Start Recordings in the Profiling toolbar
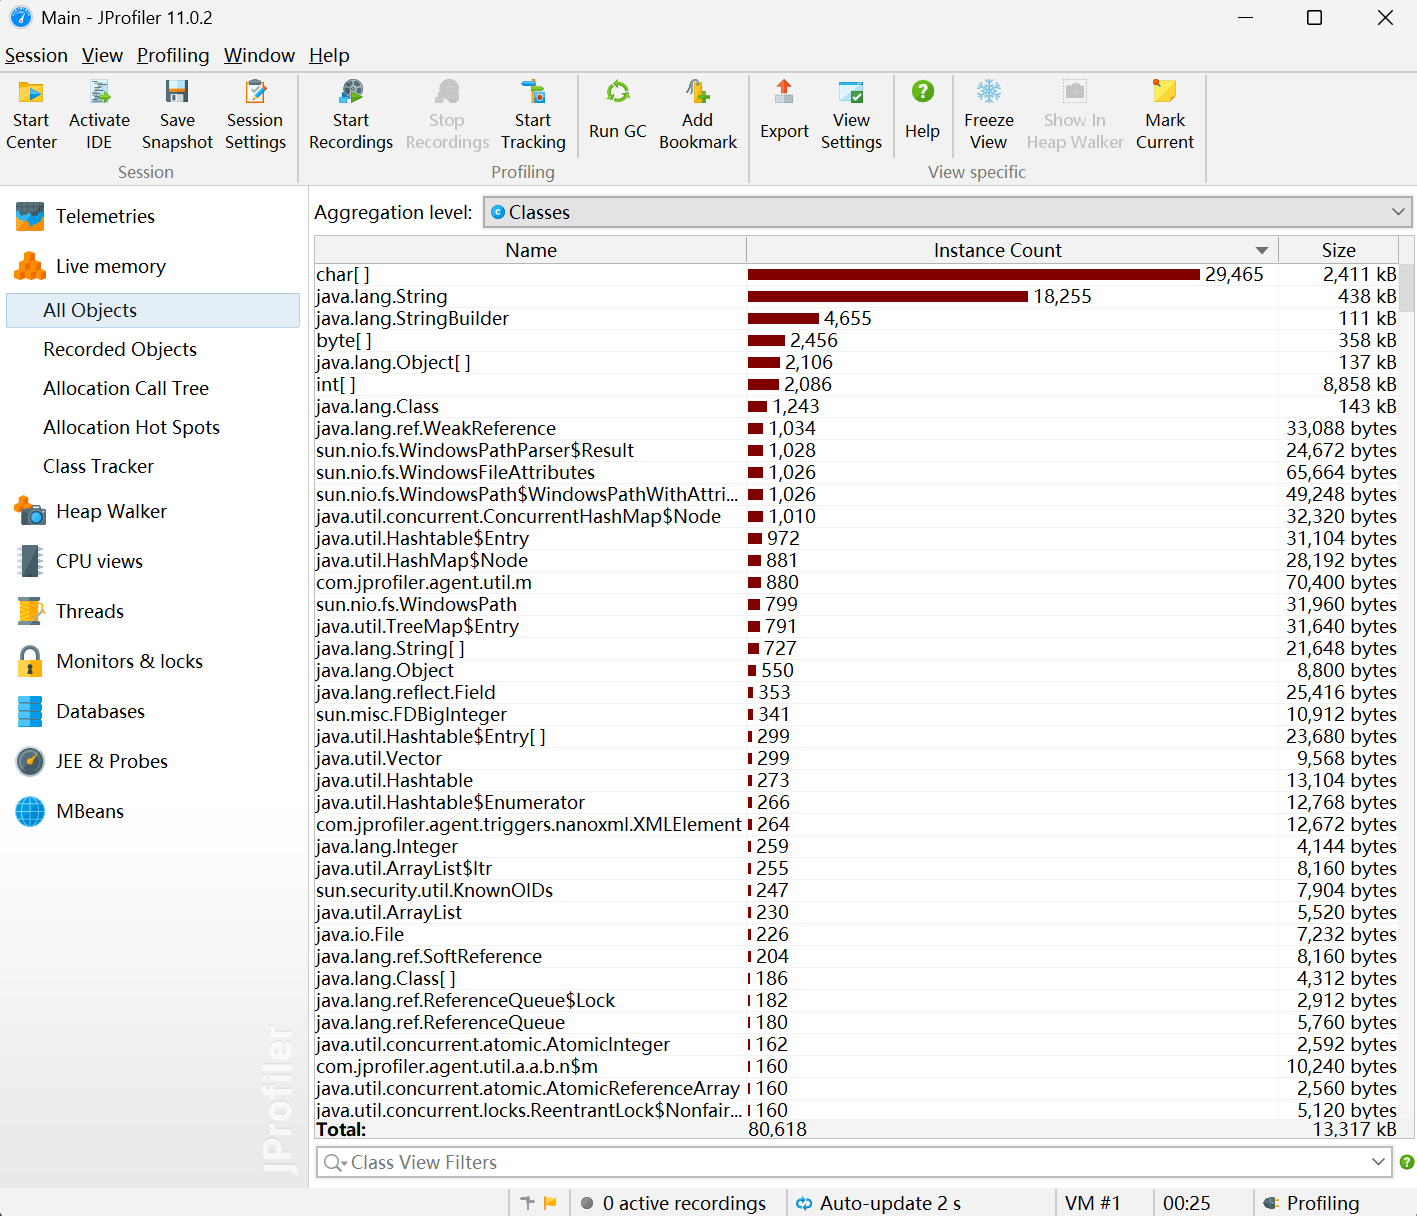This screenshot has width=1417, height=1216. (x=351, y=115)
